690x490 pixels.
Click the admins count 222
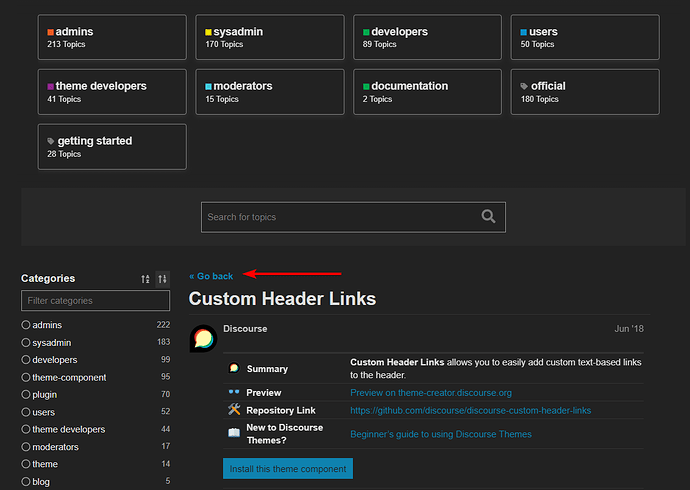pyautogui.click(x=163, y=325)
